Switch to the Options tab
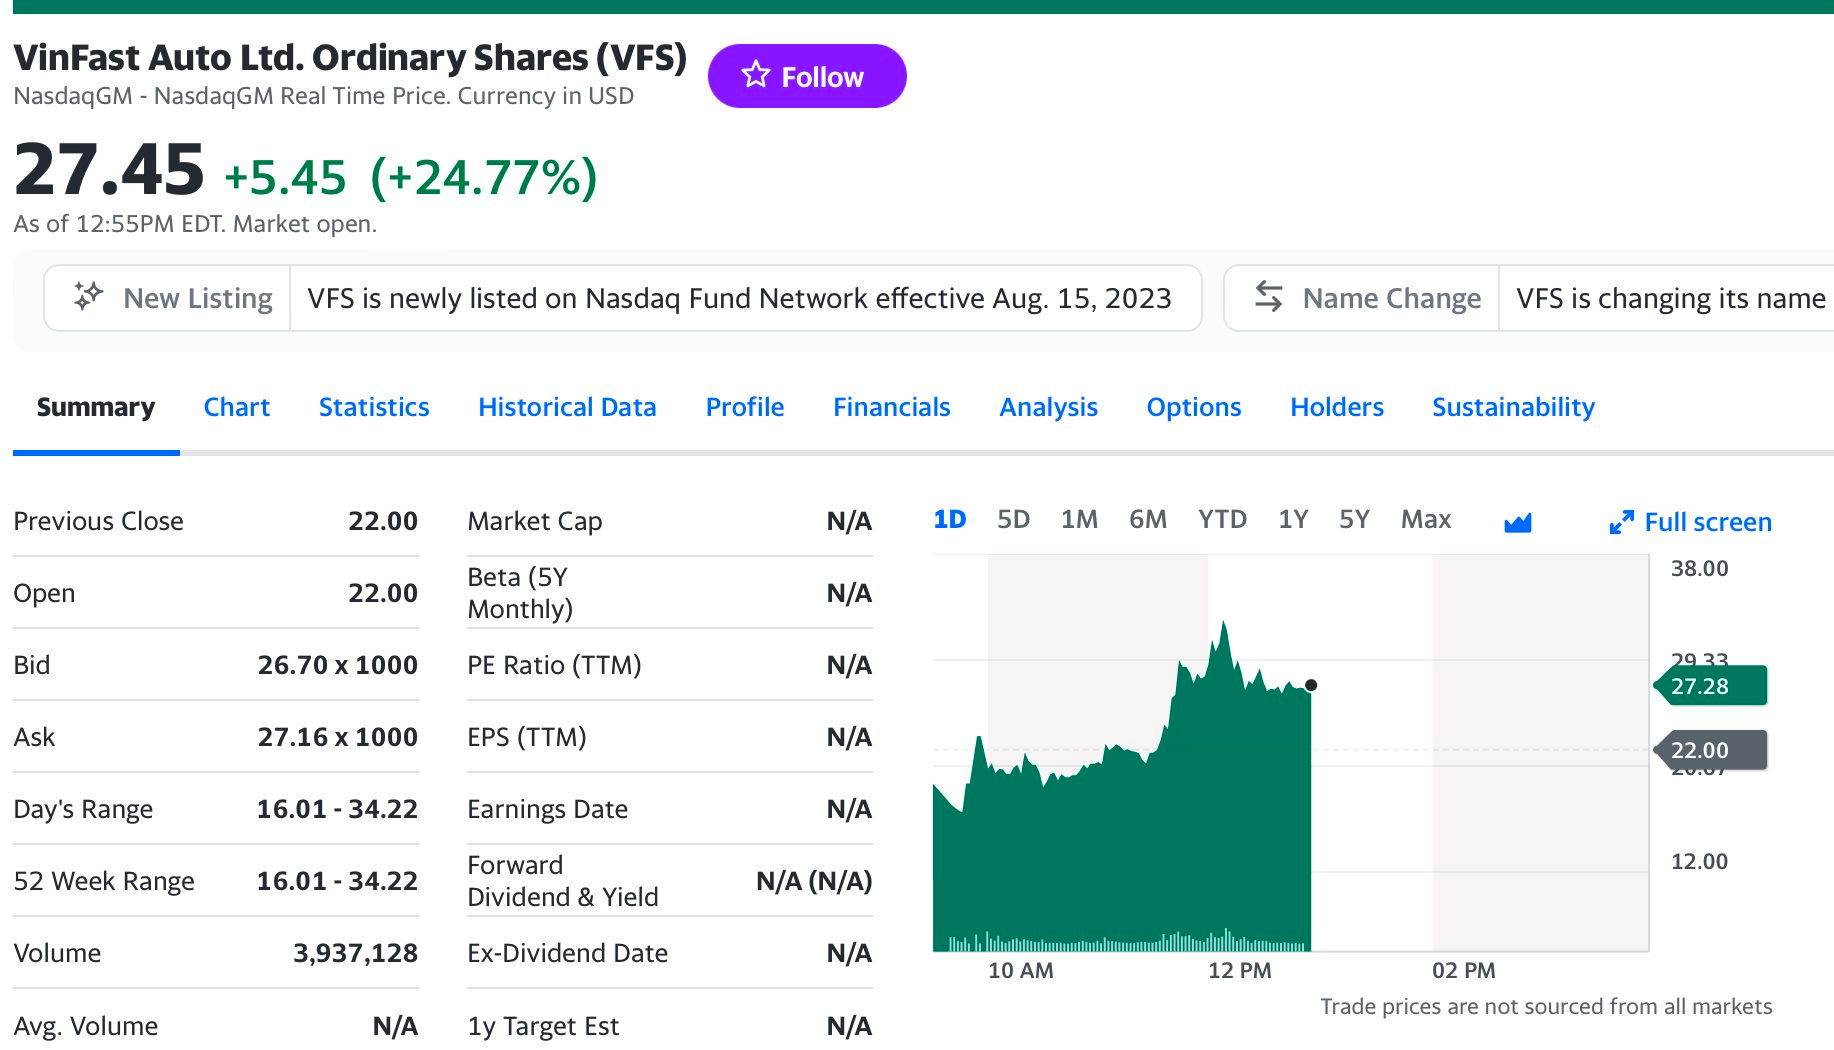Screen dimensions: 1834x1050 tap(1194, 407)
